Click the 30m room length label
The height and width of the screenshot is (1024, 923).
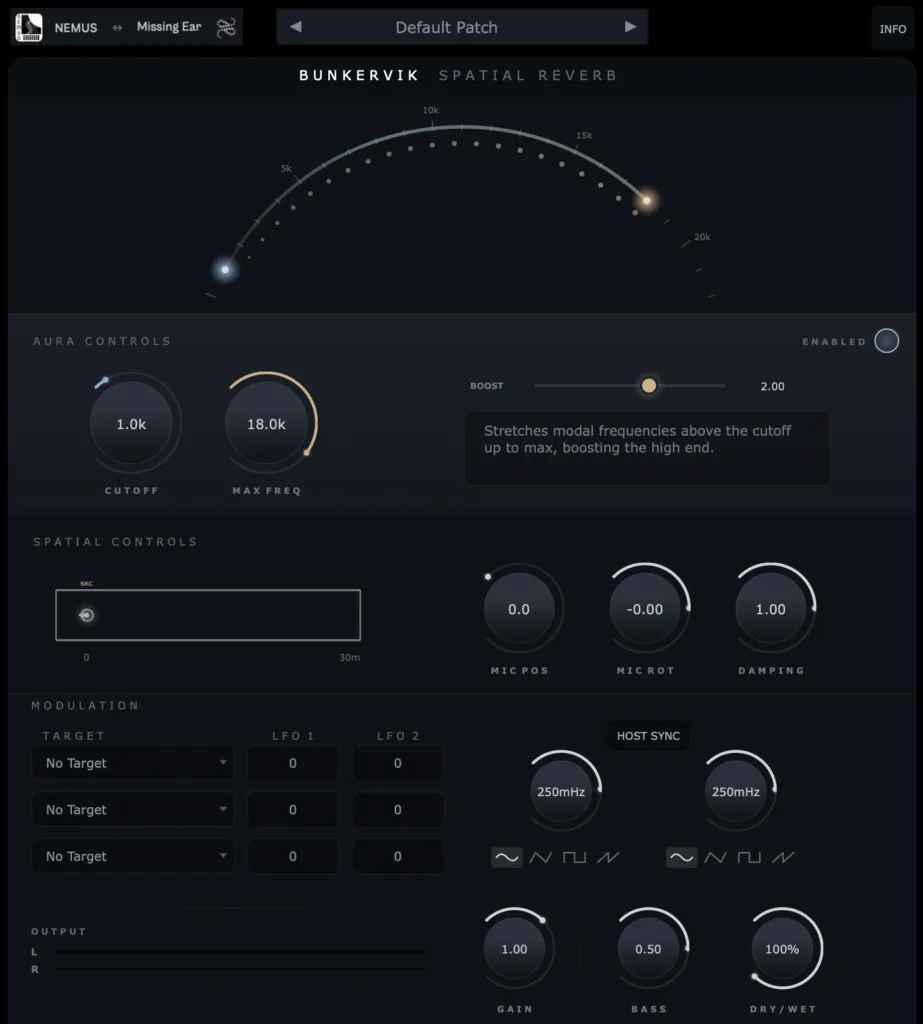349,657
